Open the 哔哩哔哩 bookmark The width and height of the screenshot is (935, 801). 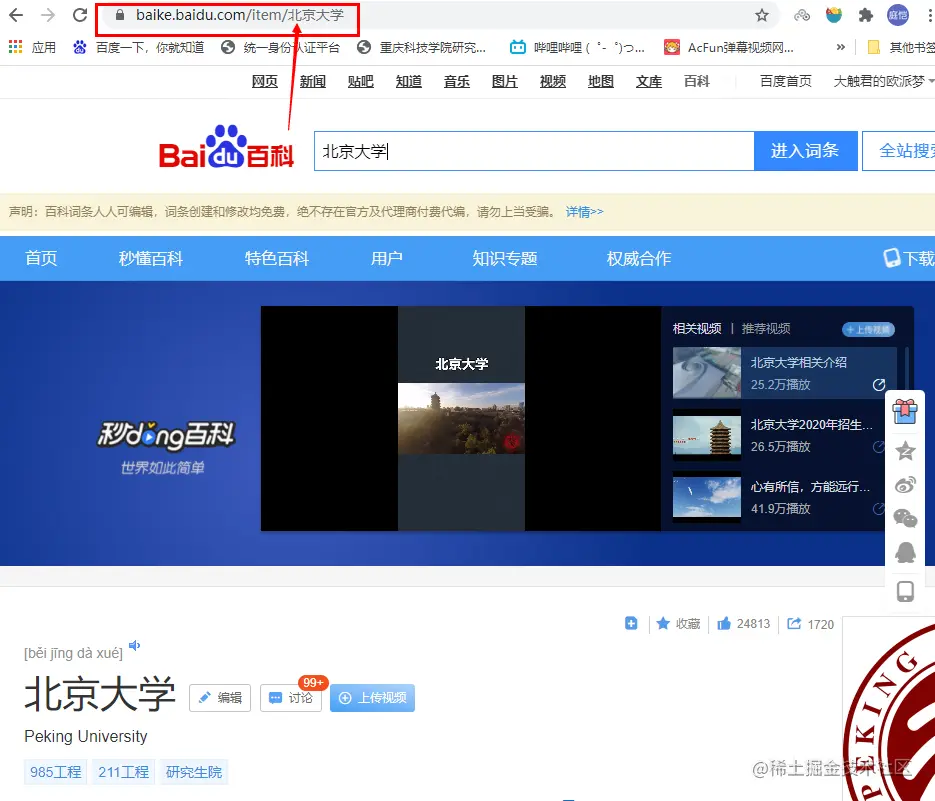[577, 47]
